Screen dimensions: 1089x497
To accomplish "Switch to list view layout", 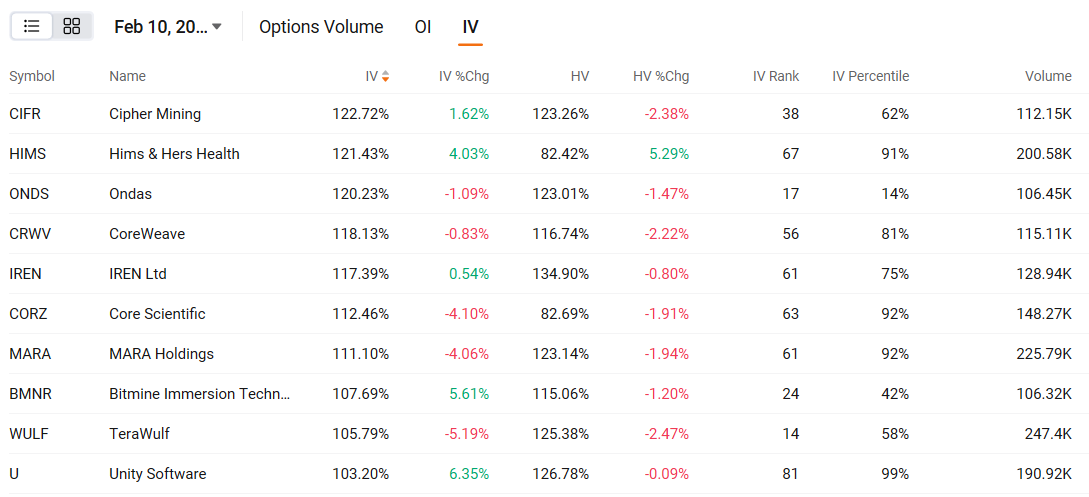I will tap(32, 26).
